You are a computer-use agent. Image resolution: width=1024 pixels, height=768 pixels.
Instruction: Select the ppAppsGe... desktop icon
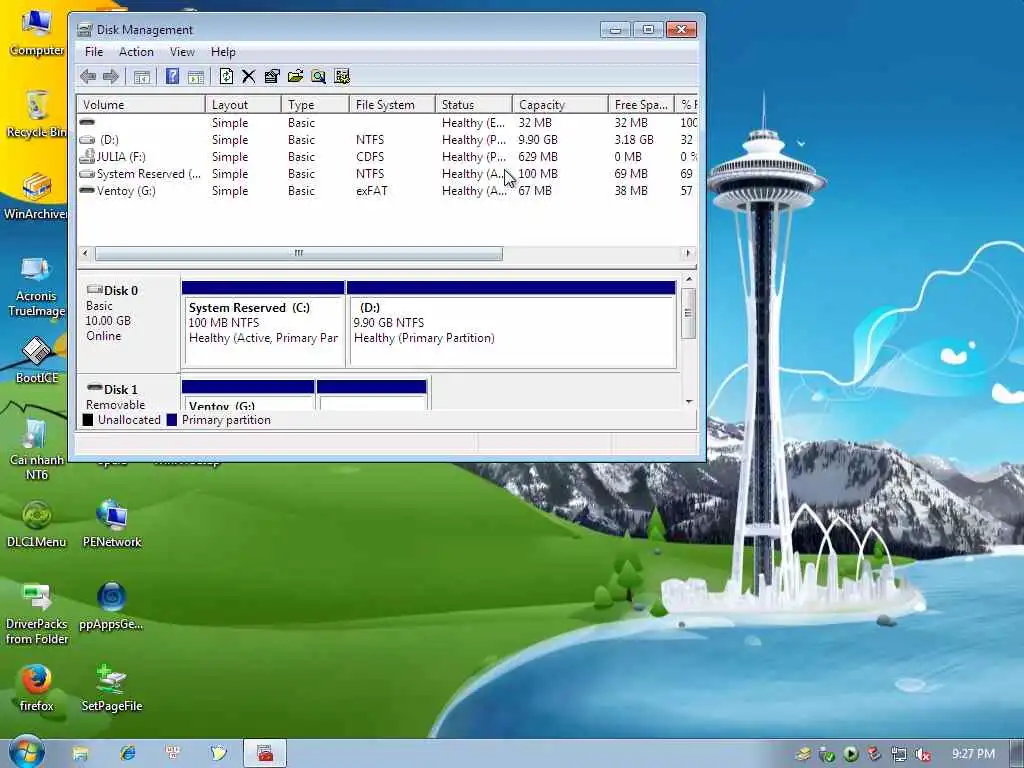[x=111, y=606]
